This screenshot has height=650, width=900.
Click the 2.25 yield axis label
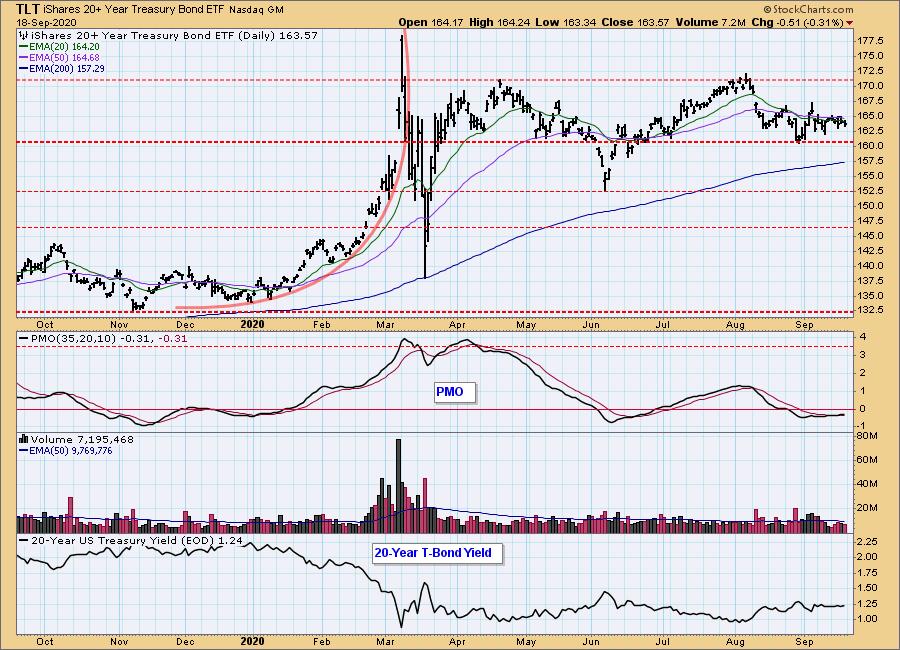[x=867, y=542]
